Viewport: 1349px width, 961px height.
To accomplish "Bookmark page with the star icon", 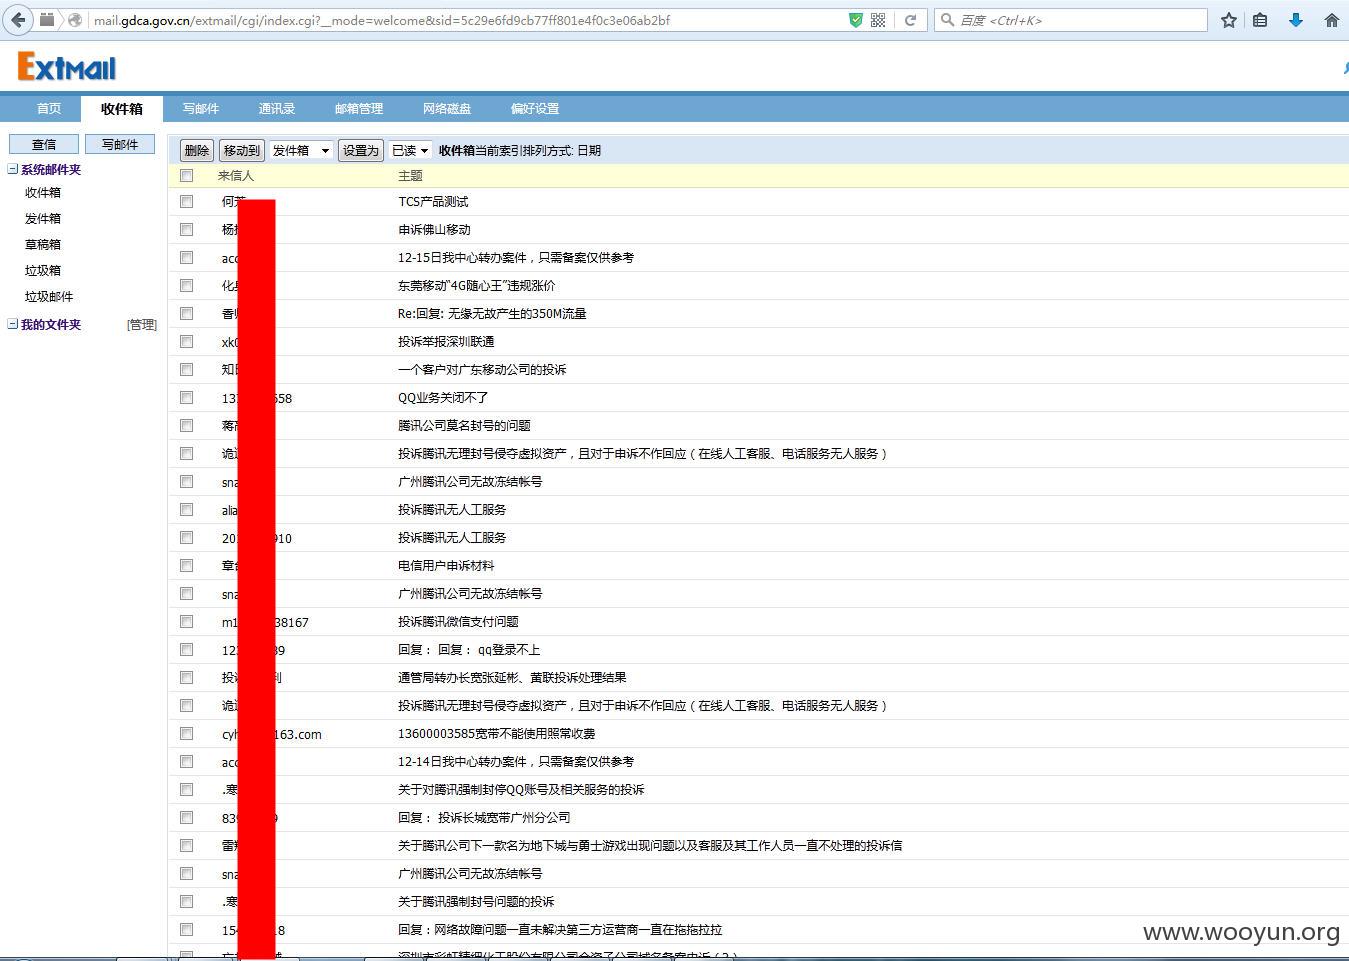I will tap(1229, 20).
